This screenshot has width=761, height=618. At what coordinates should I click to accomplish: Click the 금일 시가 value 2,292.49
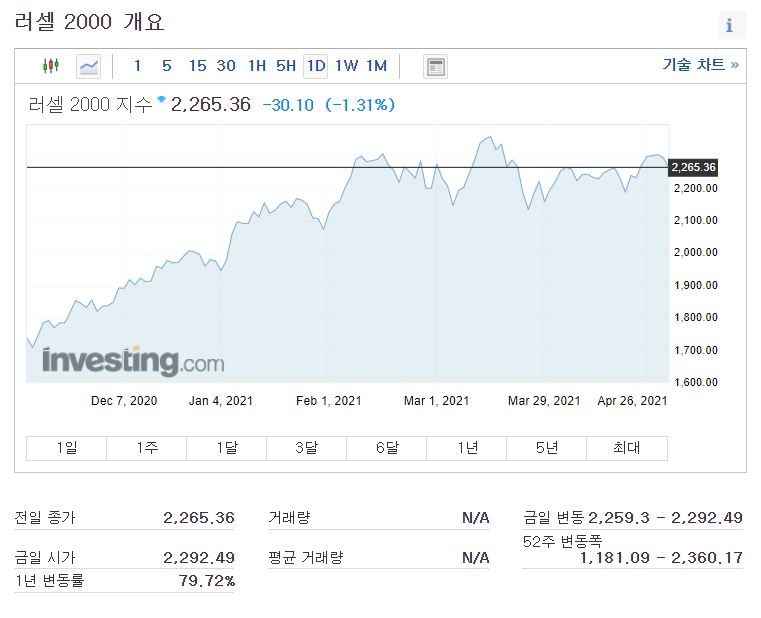(199, 557)
